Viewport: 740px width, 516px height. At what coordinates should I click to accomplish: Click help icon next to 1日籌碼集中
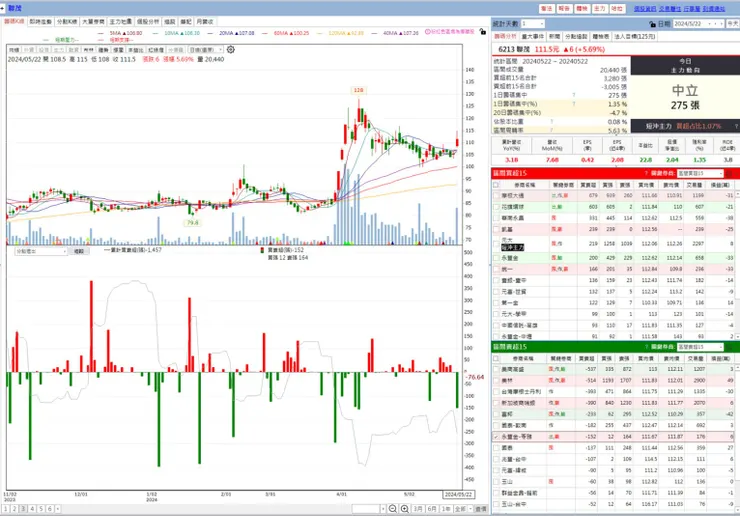(x=574, y=95)
